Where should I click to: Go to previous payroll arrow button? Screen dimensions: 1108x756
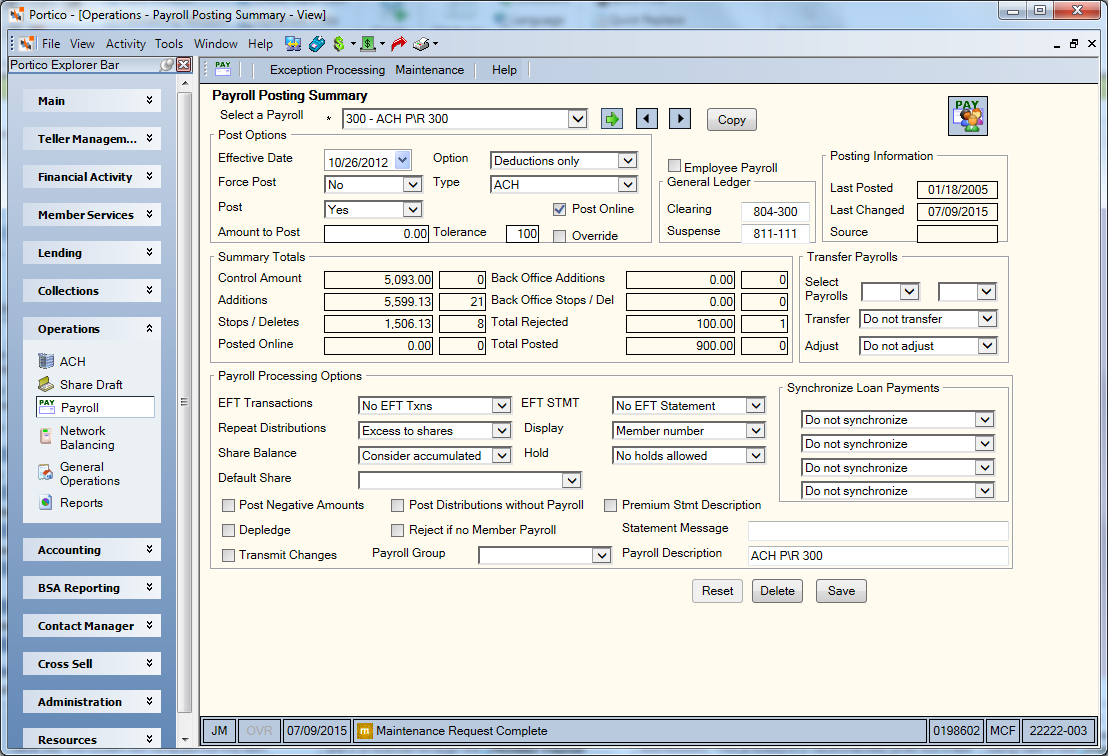tap(647, 119)
